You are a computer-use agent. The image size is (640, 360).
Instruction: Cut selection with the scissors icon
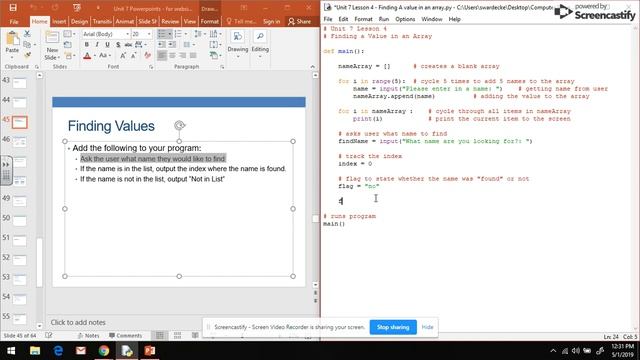(27, 34)
